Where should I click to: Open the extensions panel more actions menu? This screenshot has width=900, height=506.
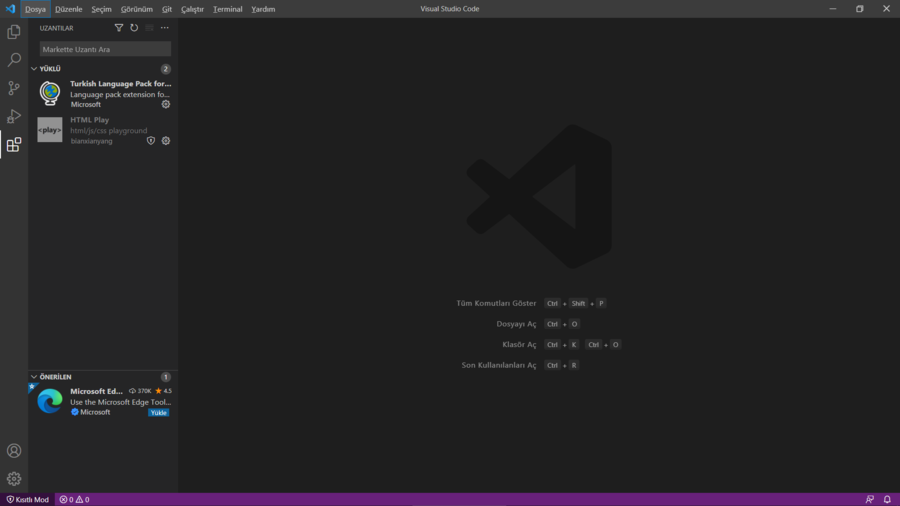[x=165, y=28]
